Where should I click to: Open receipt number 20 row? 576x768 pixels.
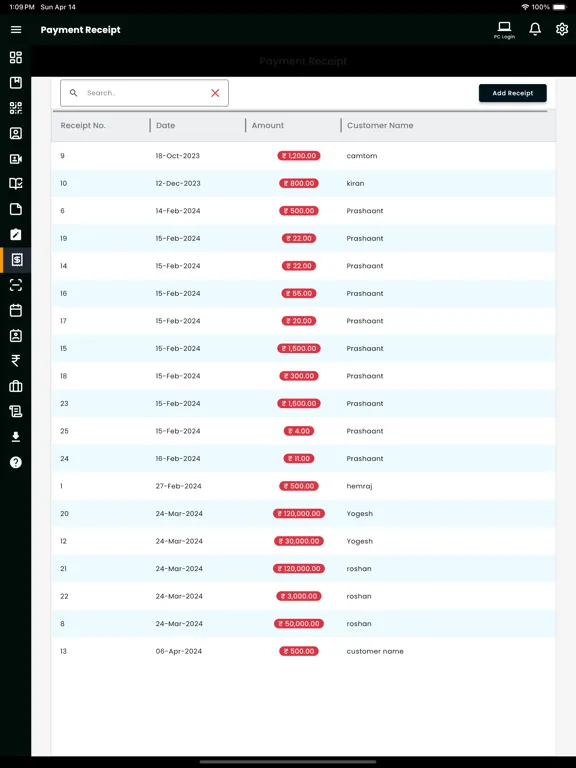click(303, 514)
